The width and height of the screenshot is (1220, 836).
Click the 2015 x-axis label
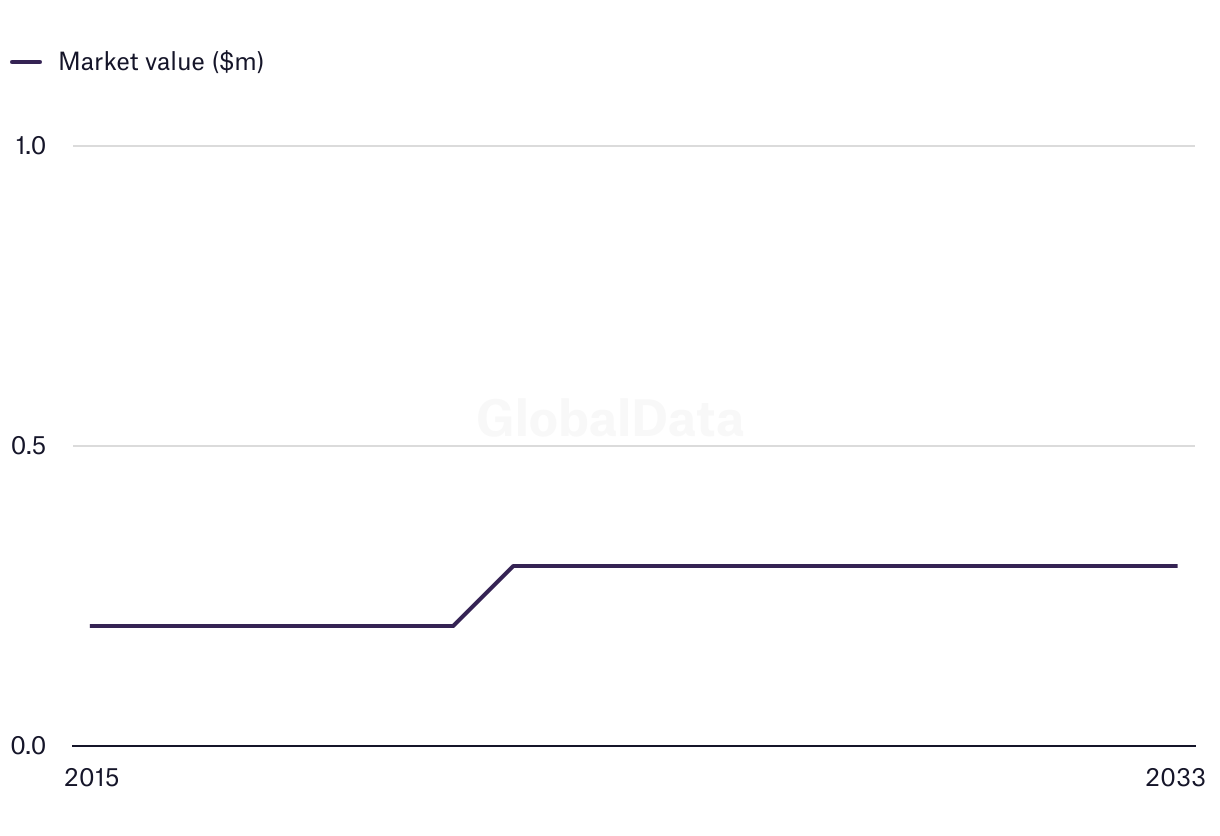91,778
